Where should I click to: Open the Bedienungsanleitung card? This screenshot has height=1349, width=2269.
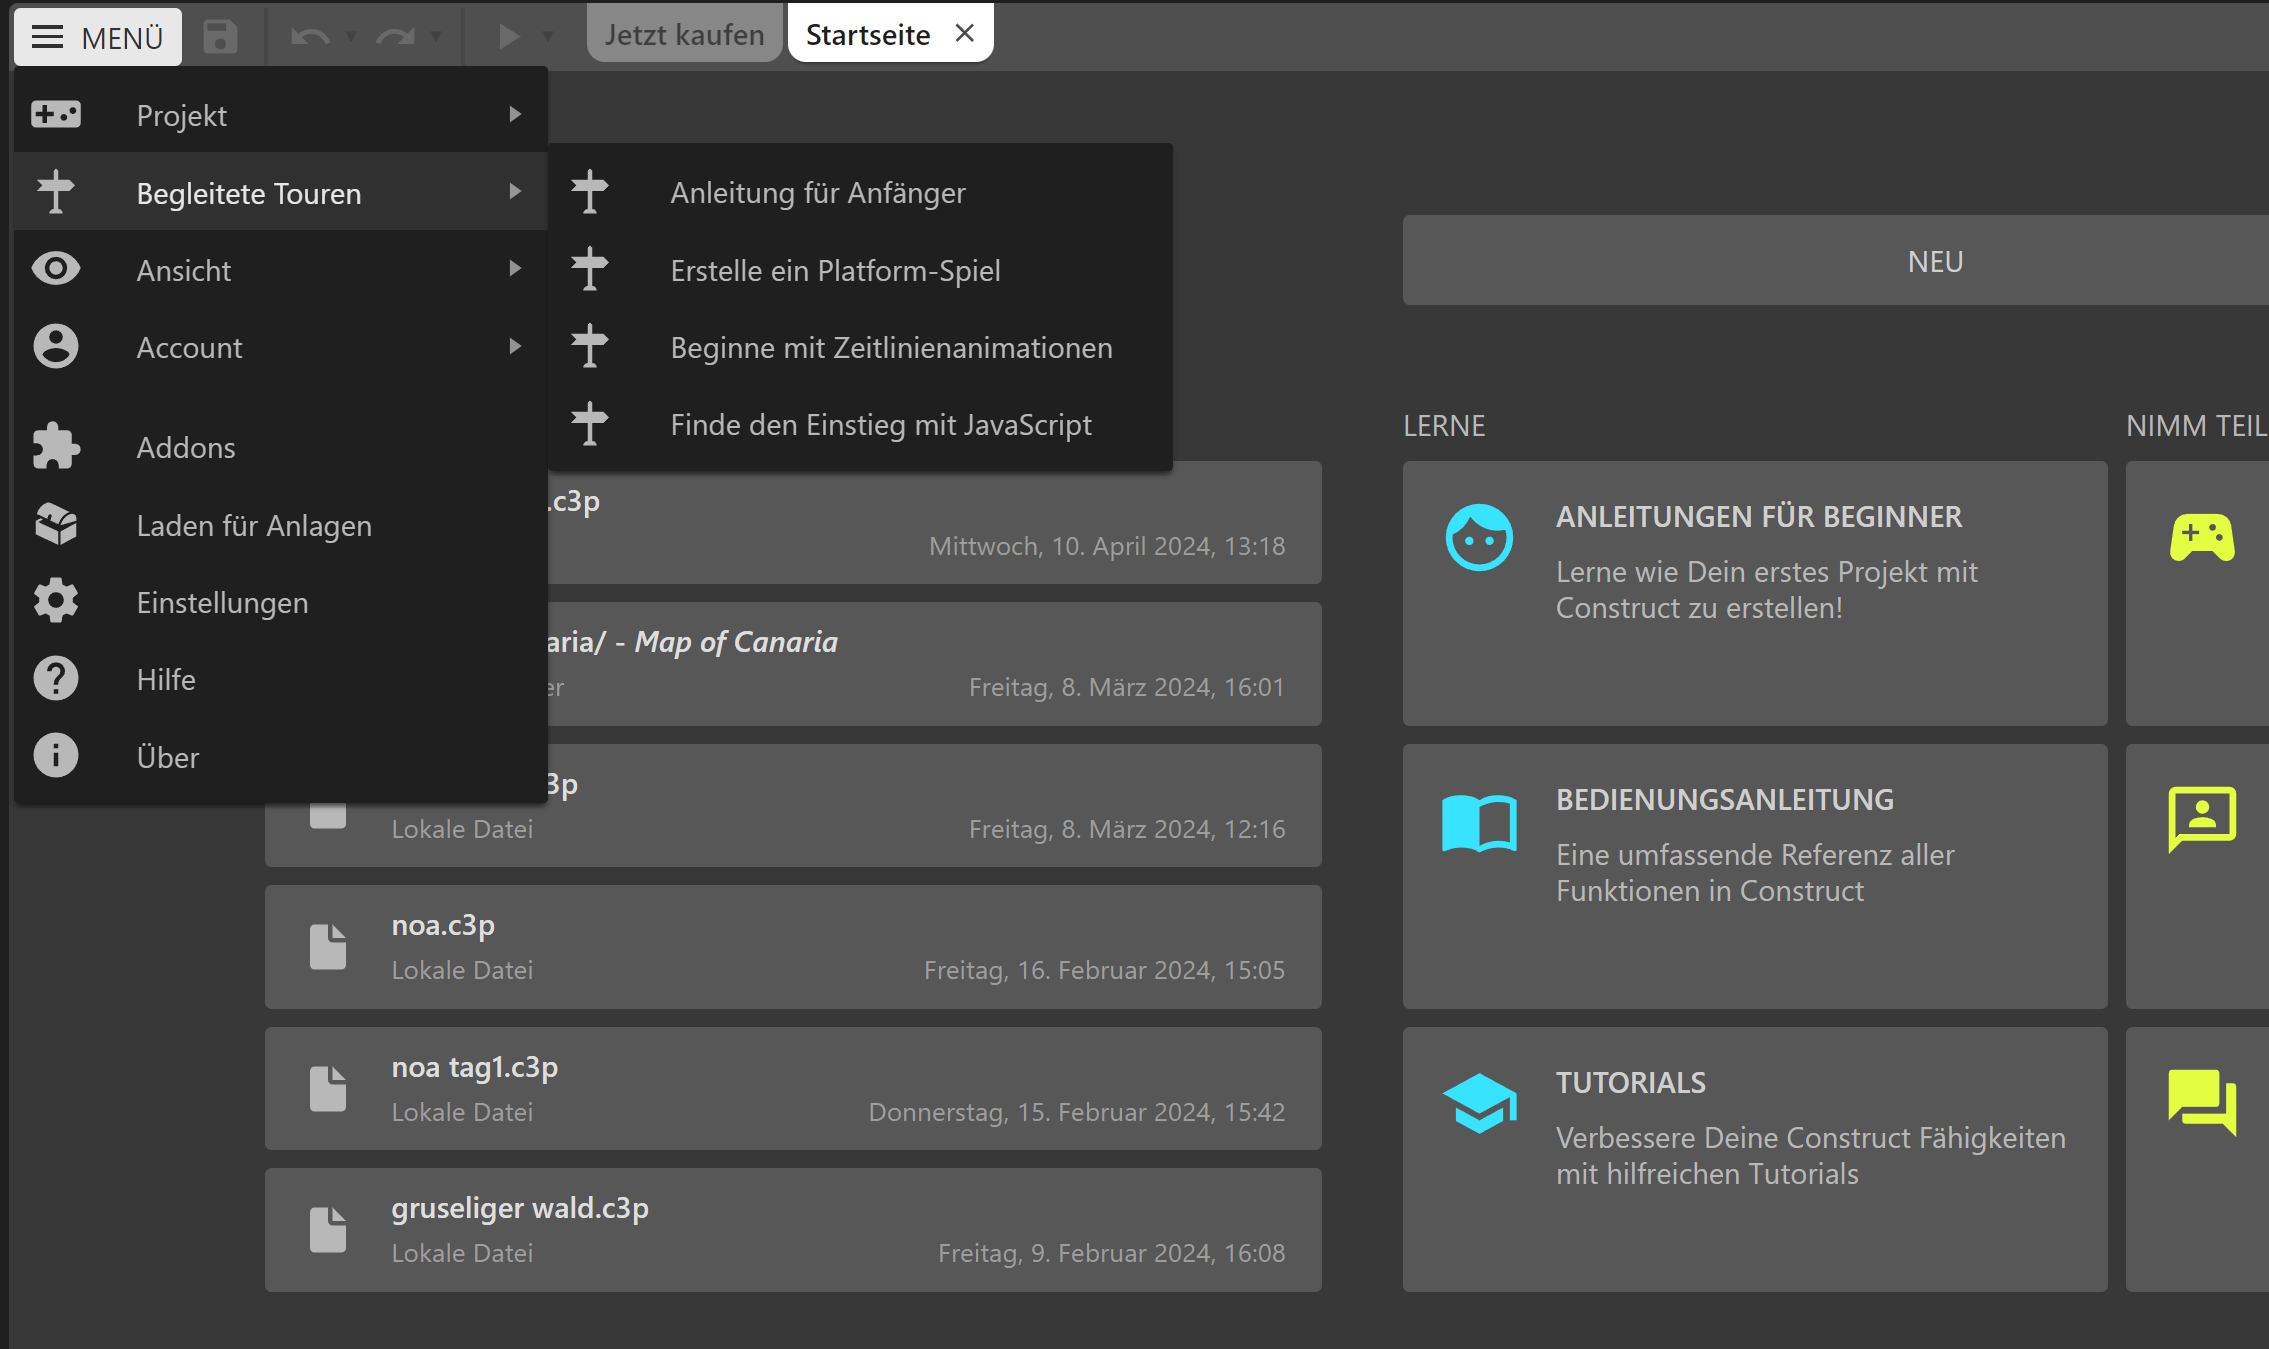[1755, 876]
